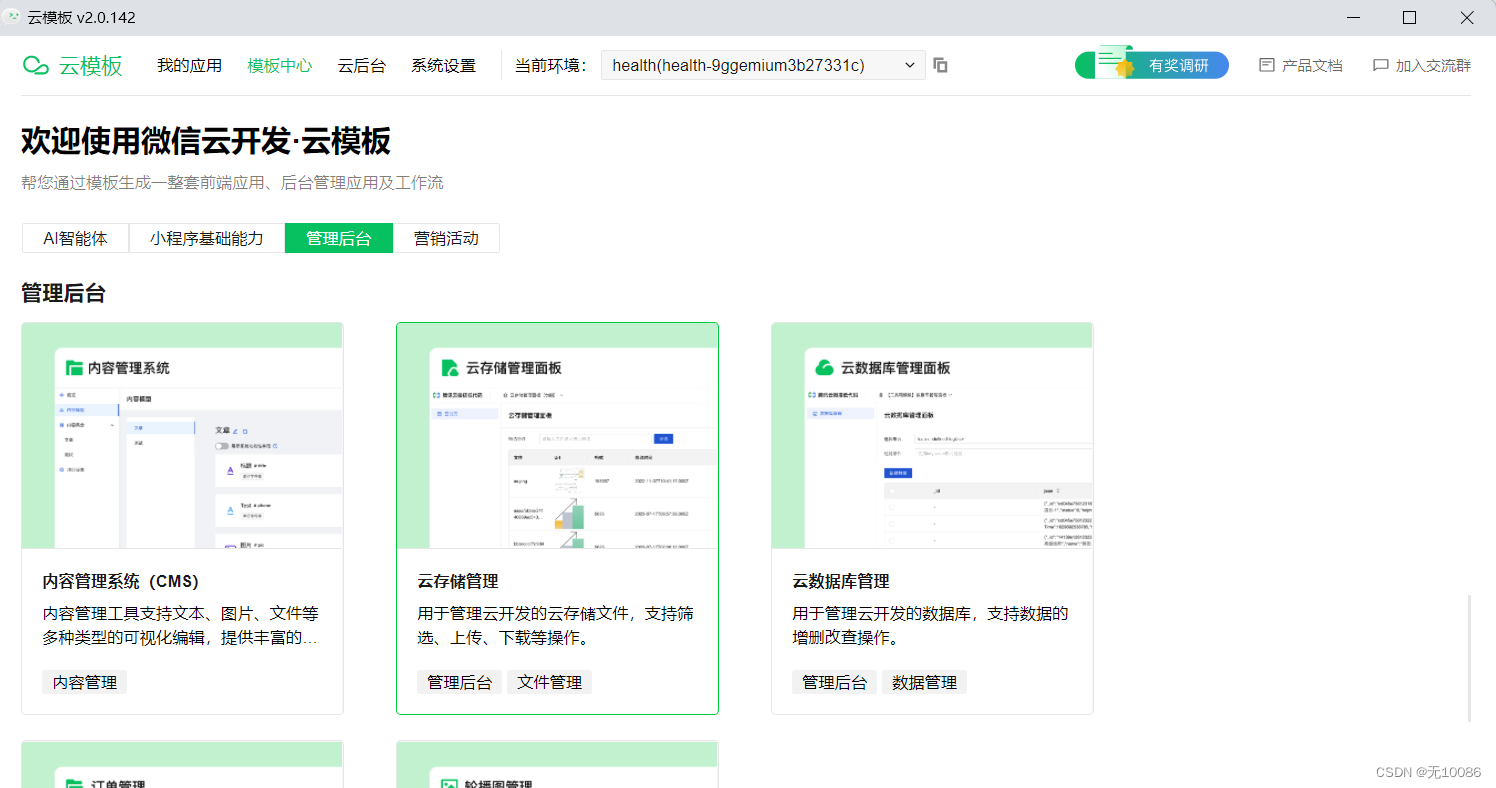Image resolution: width=1496 pixels, height=788 pixels.
Task: Switch to the AI智能体 tab
Action: point(75,238)
